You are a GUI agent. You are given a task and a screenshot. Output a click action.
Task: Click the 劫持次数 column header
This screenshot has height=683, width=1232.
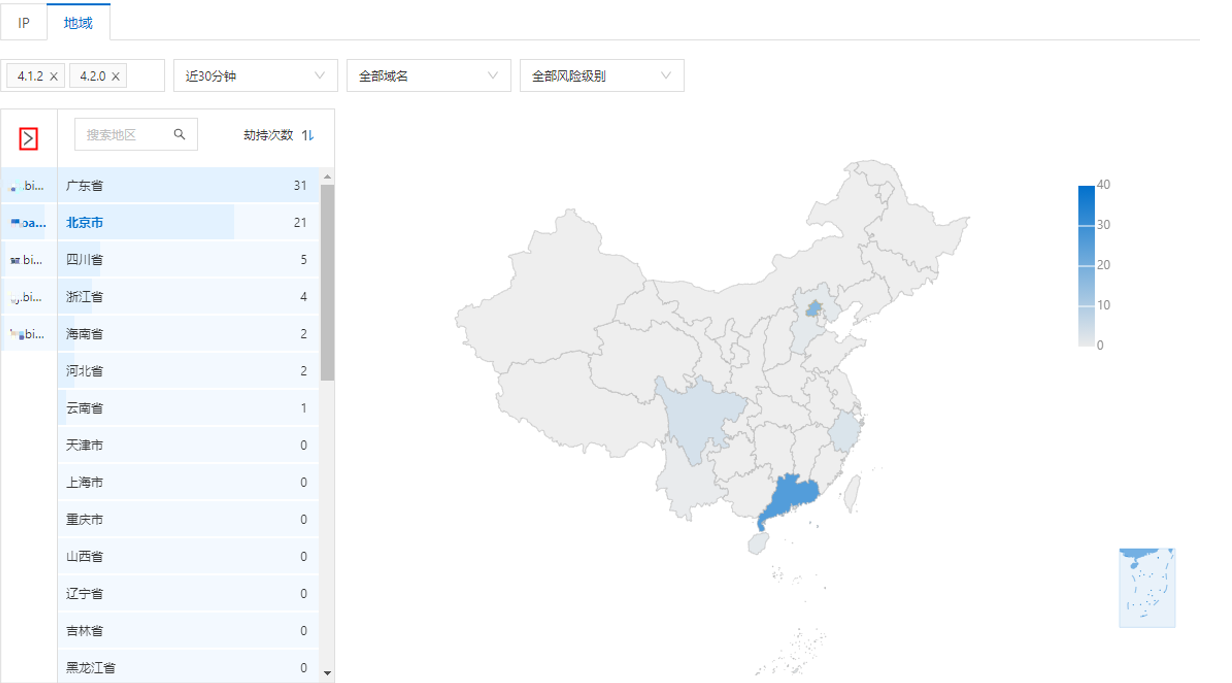268,135
